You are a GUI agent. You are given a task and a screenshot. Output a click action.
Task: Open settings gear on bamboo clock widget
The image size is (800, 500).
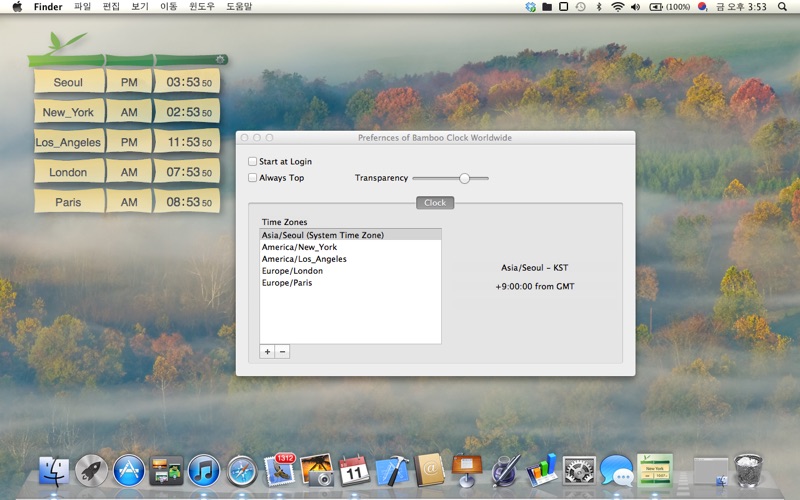click(x=219, y=60)
